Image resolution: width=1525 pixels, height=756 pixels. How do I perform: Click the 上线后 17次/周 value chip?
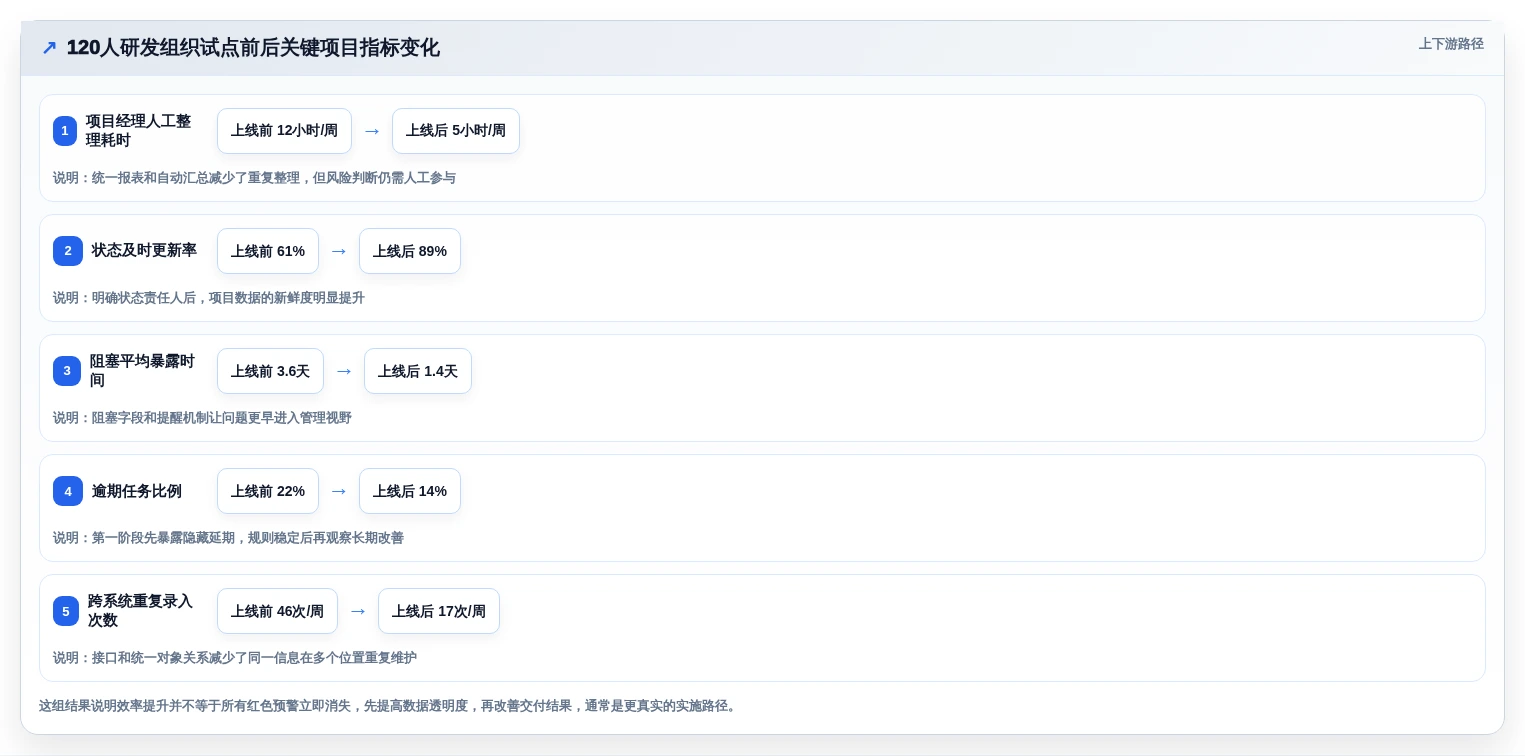point(439,611)
